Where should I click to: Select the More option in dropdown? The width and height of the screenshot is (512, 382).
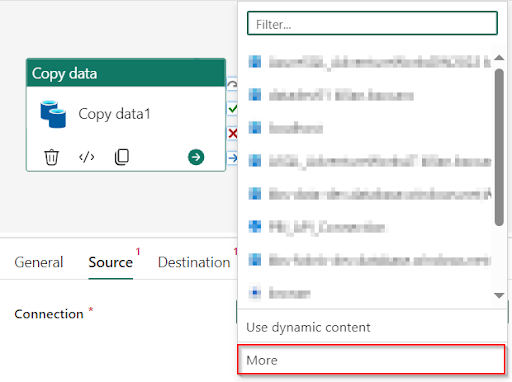tap(371, 360)
